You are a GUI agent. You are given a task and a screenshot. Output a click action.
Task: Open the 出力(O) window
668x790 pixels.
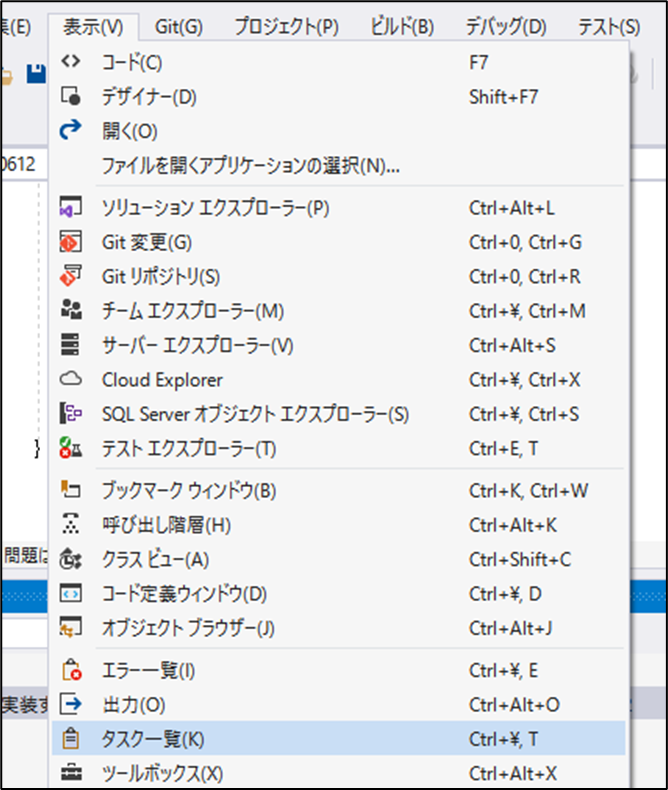click(x=133, y=705)
